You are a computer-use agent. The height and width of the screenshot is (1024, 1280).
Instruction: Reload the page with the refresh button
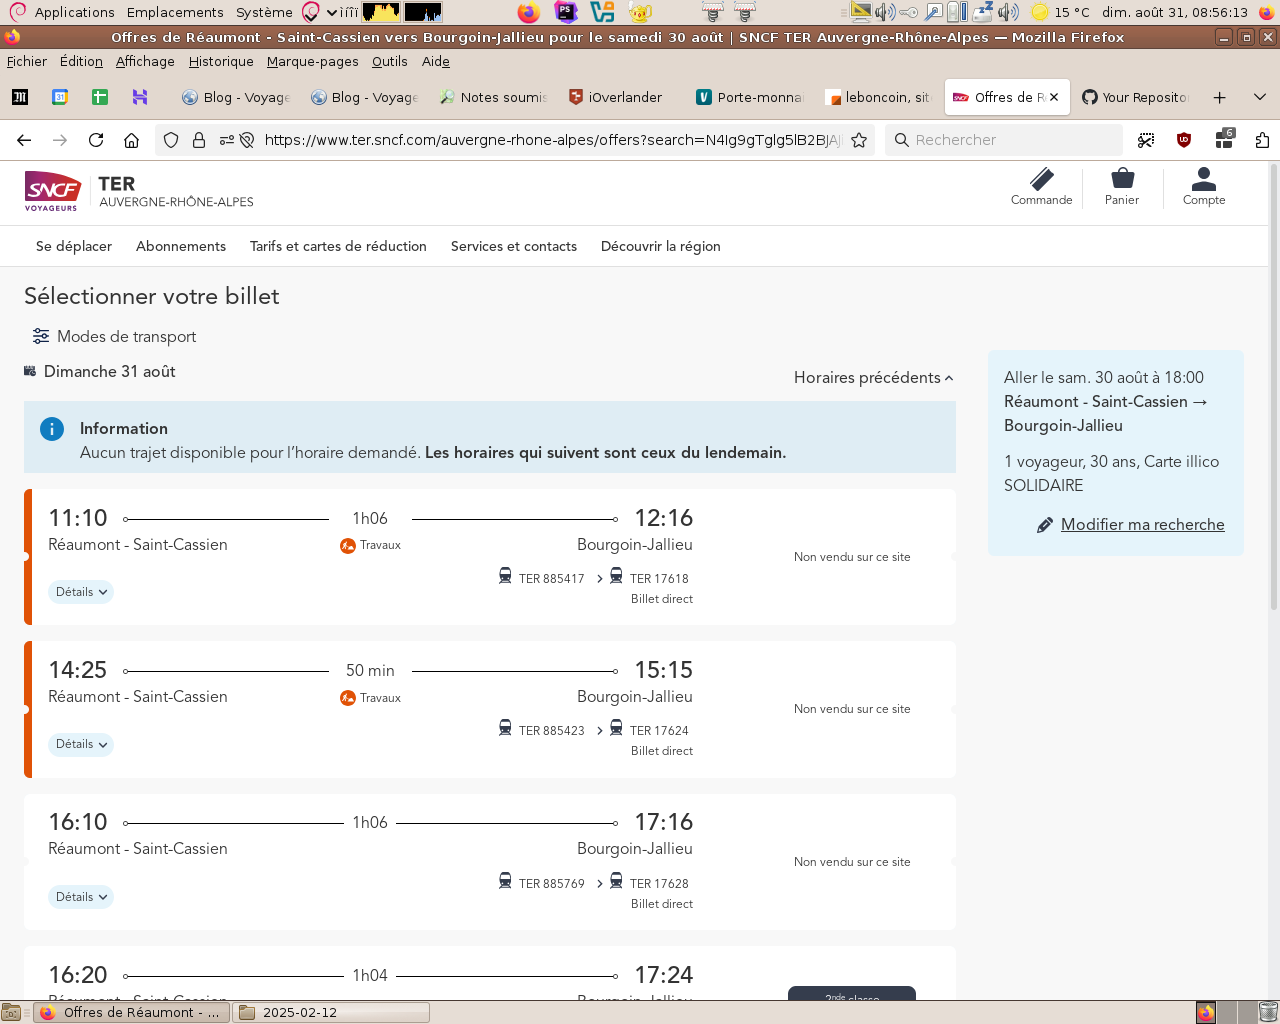96,140
